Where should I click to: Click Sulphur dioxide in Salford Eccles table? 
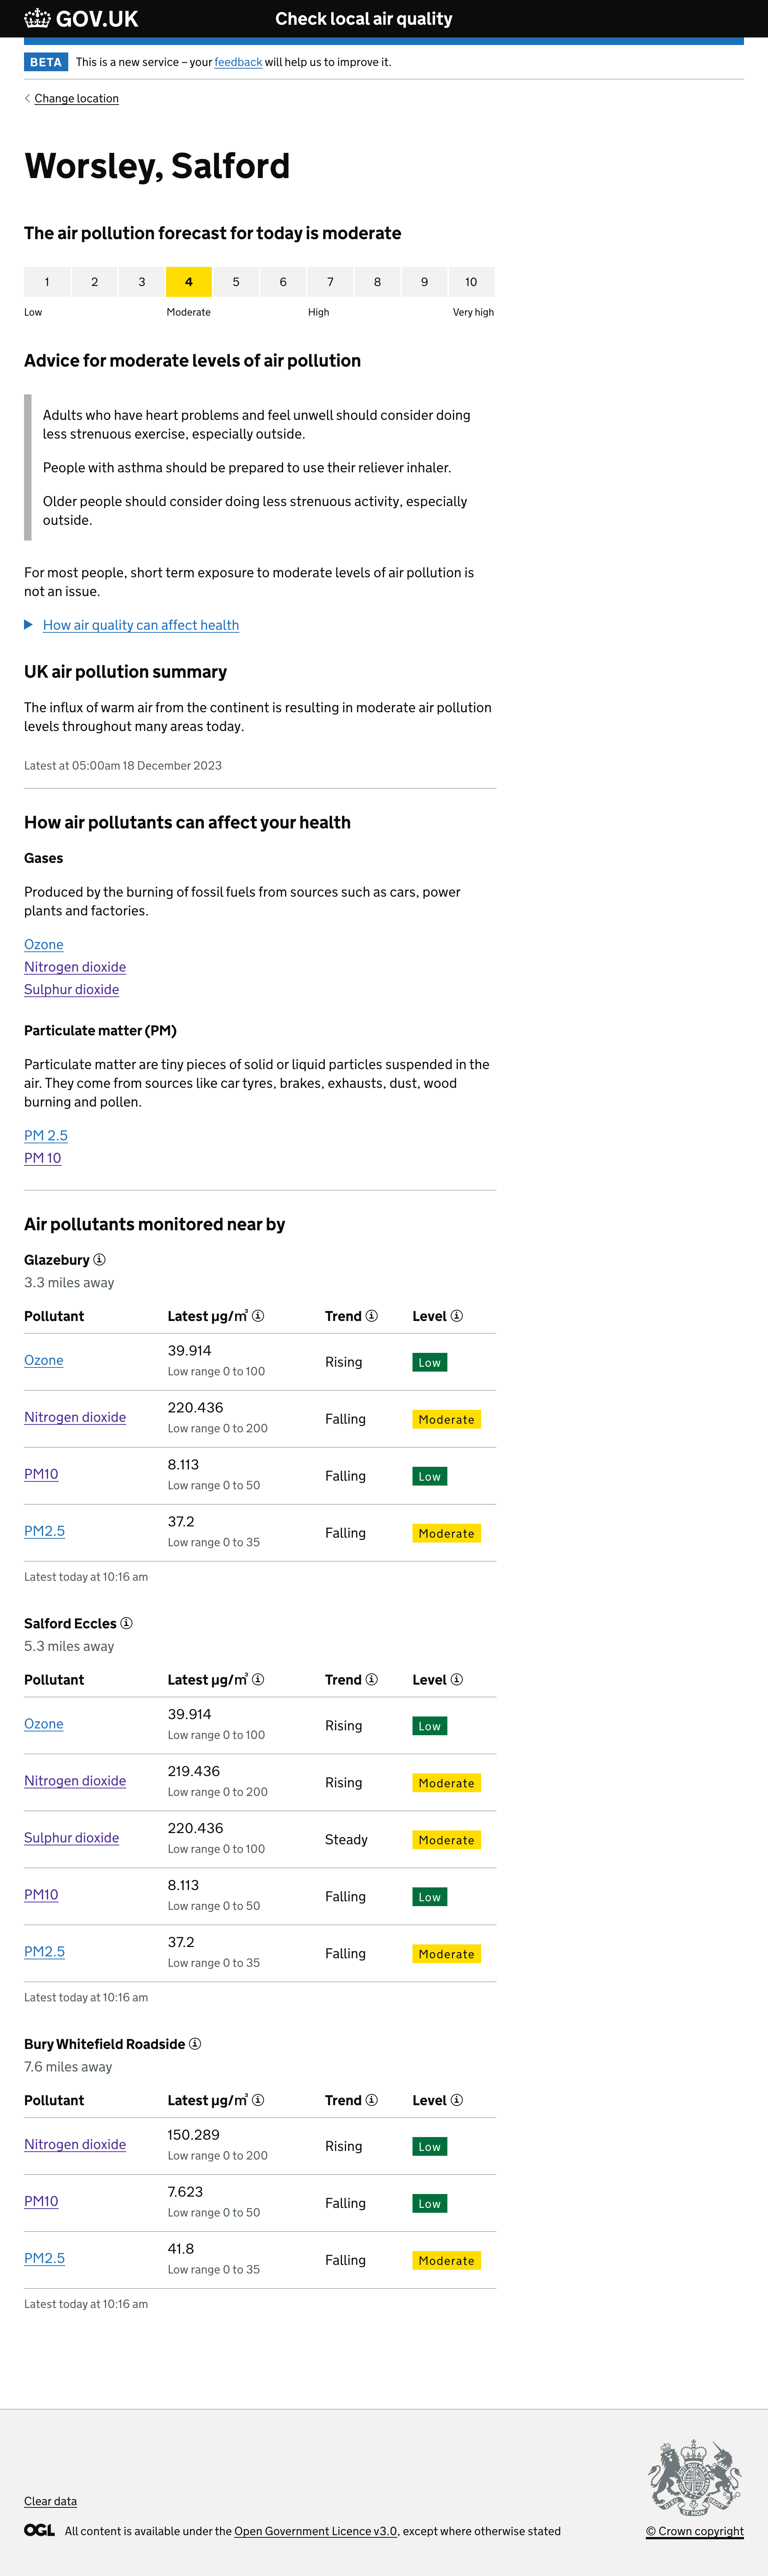click(x=72, y=1838)
